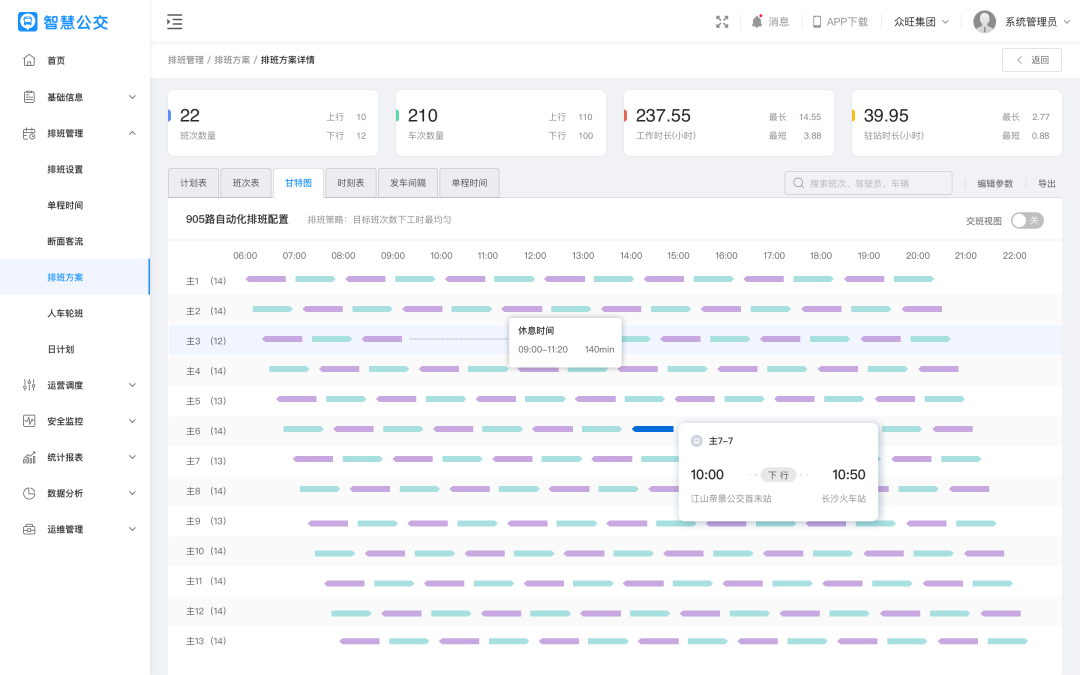Collapse the sidebar with the menu fold icon
The image size is (1080, 675).
pos(175,22)
